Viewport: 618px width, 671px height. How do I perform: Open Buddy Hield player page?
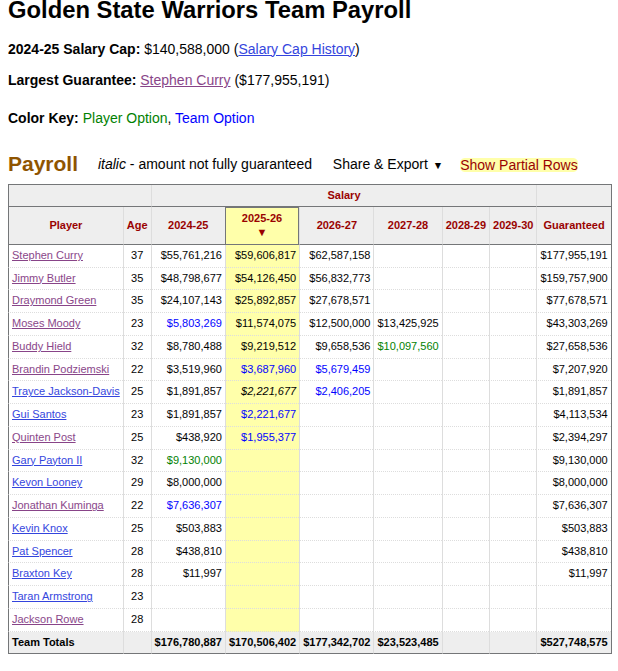42,346
